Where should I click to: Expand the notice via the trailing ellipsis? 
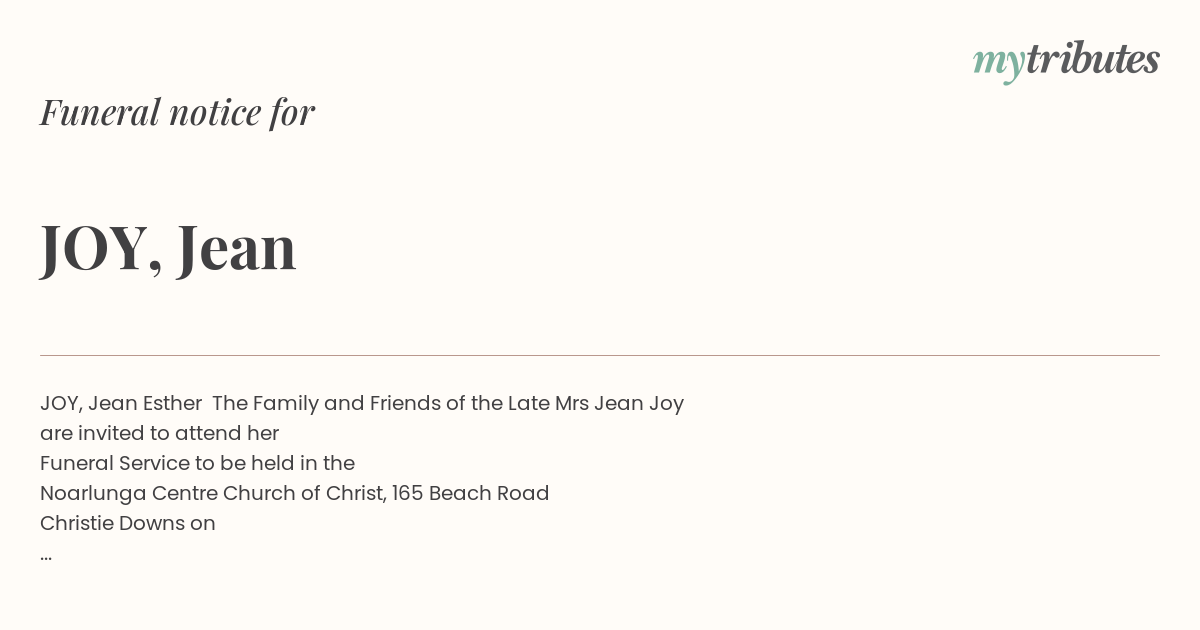tap(46, 556)
